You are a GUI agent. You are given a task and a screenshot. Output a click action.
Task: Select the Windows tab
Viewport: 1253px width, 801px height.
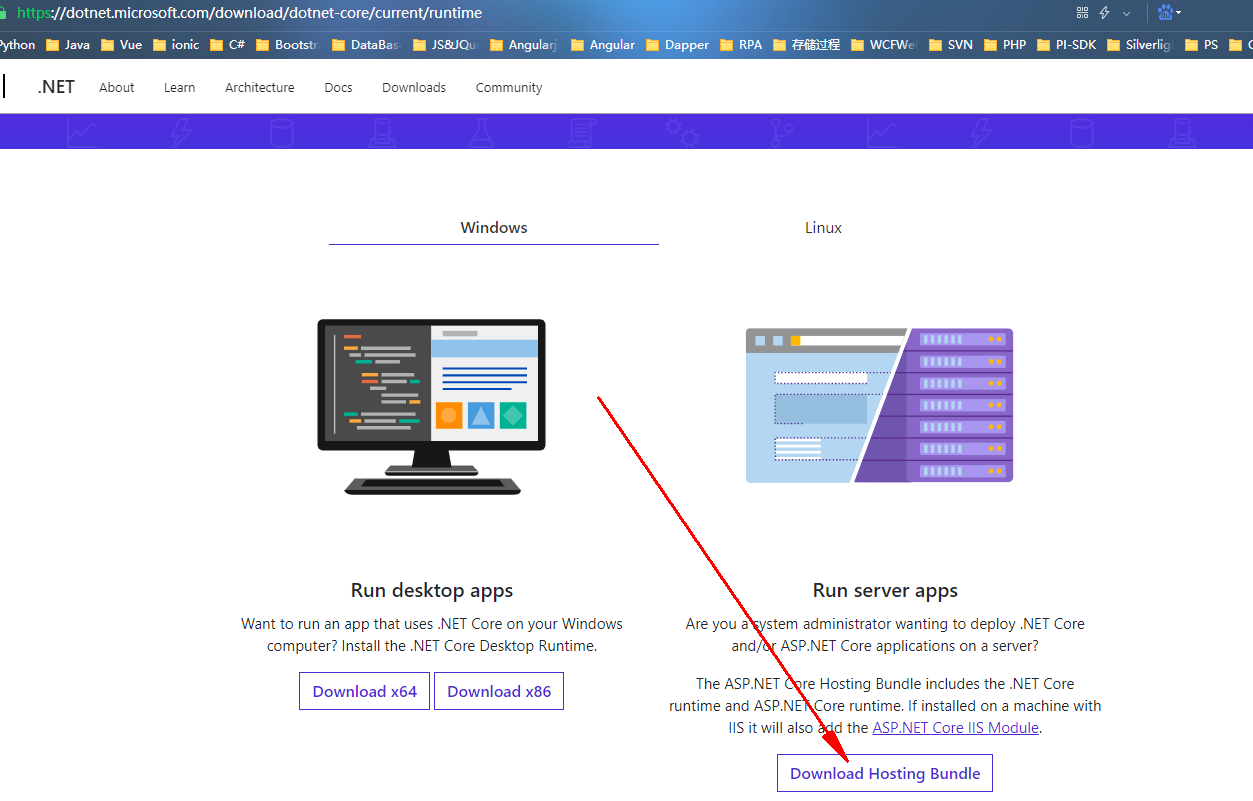coord(494,228)
